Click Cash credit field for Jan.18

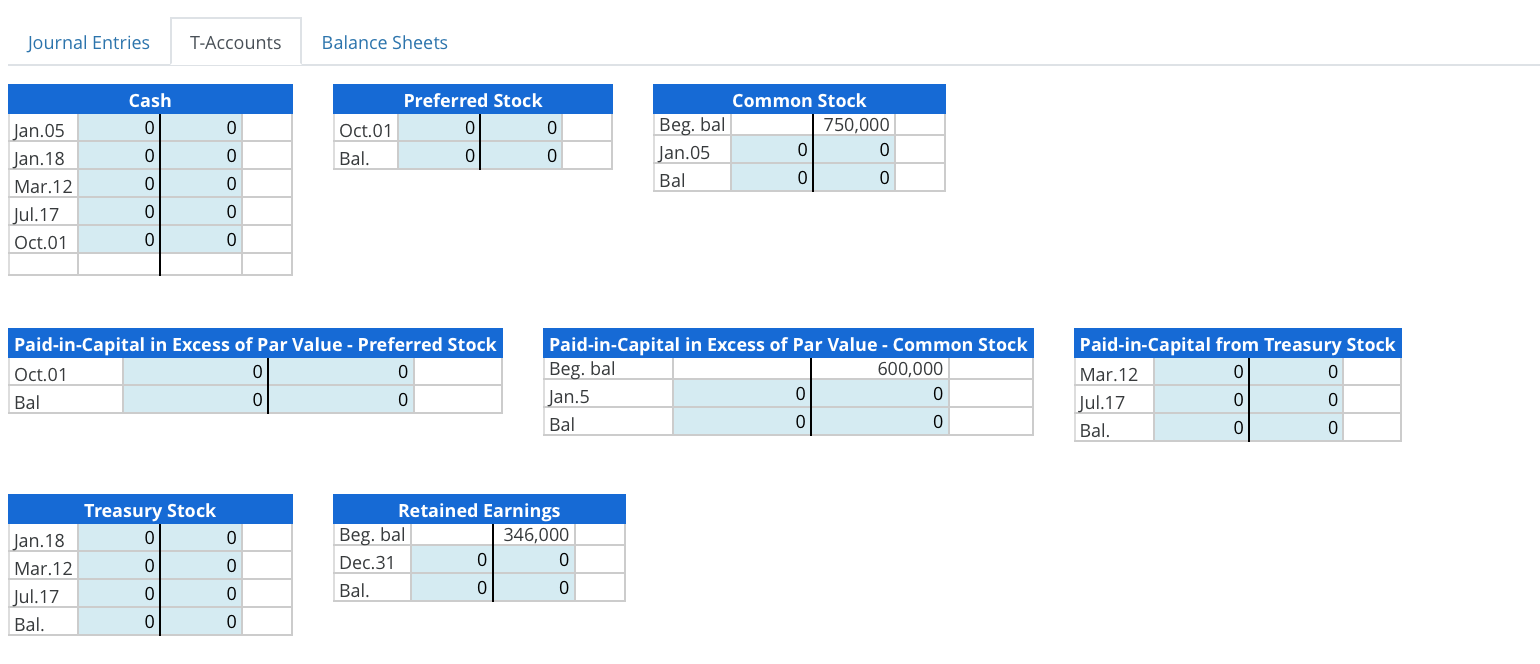click(201, 156)
